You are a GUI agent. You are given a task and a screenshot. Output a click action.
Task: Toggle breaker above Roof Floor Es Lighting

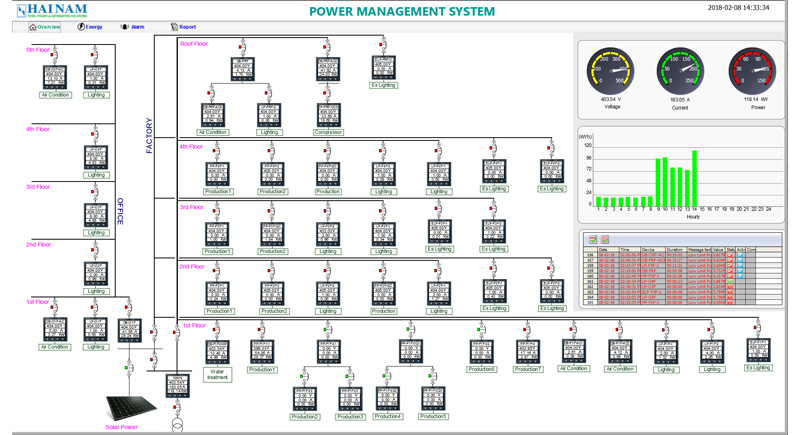(x=383, y=45)
